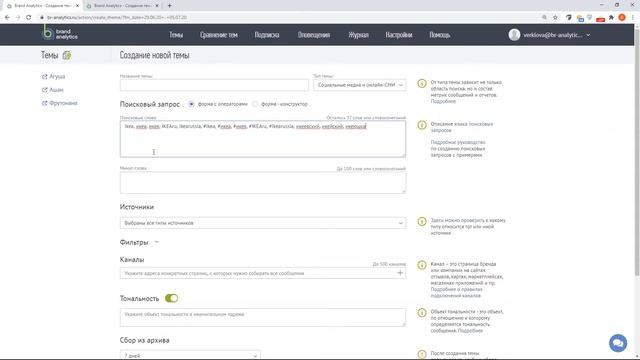
Task: Open the browser extensions puzzle icon
Action: point(611,18)
